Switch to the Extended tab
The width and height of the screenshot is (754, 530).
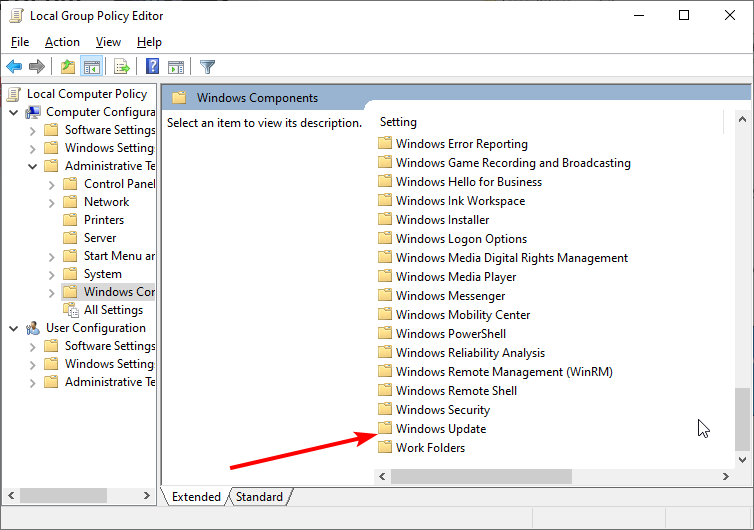tap(196, 496)
